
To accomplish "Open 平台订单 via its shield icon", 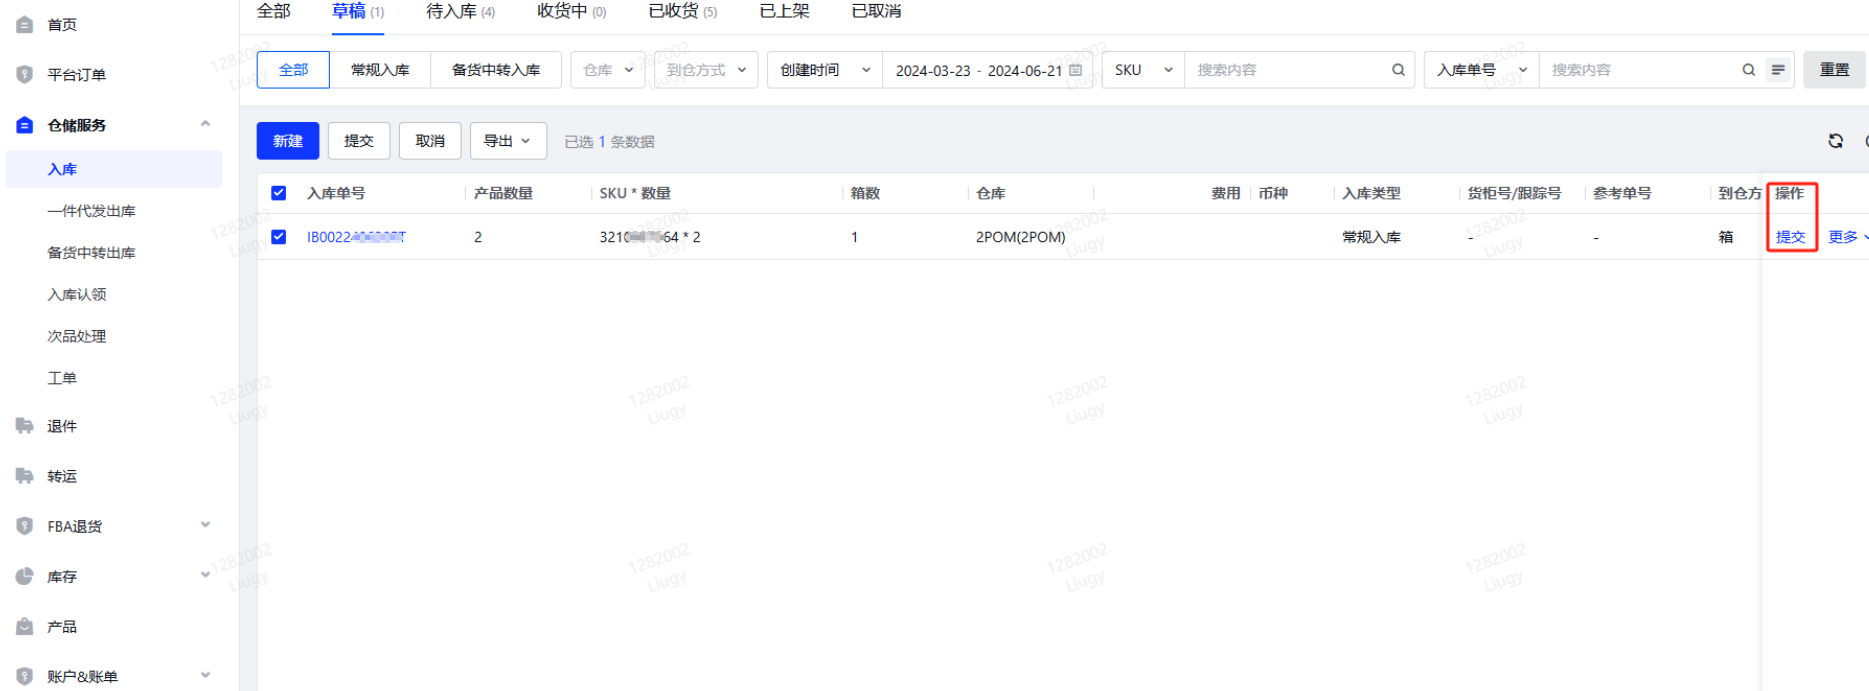I will [25, 75].
